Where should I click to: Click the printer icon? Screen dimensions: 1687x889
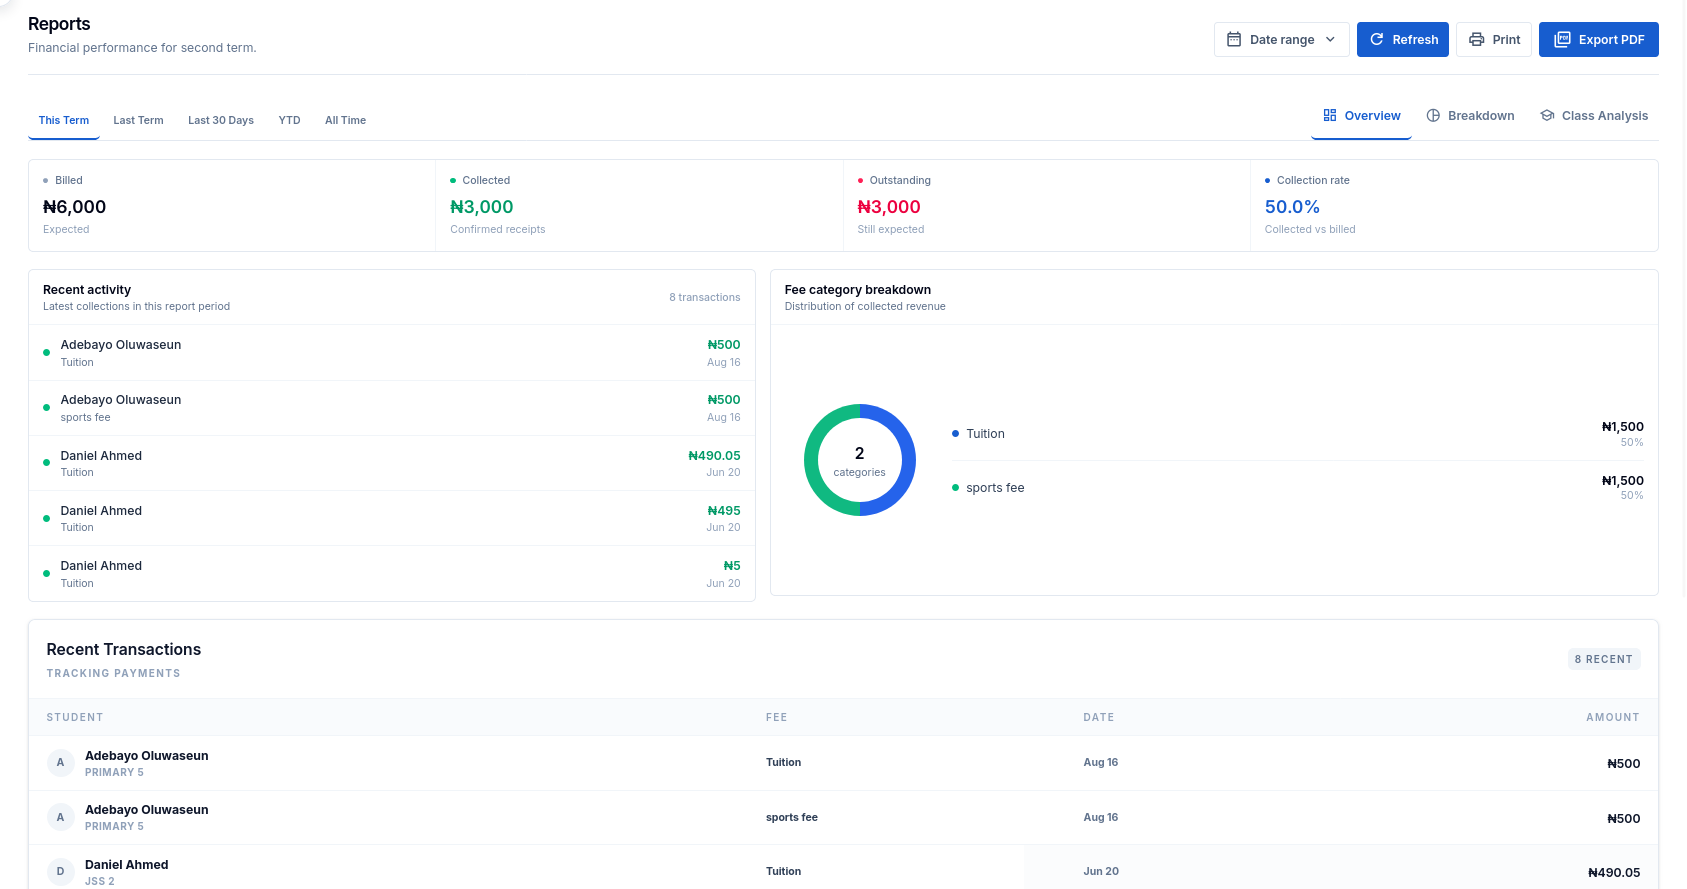click(1476, 40)
